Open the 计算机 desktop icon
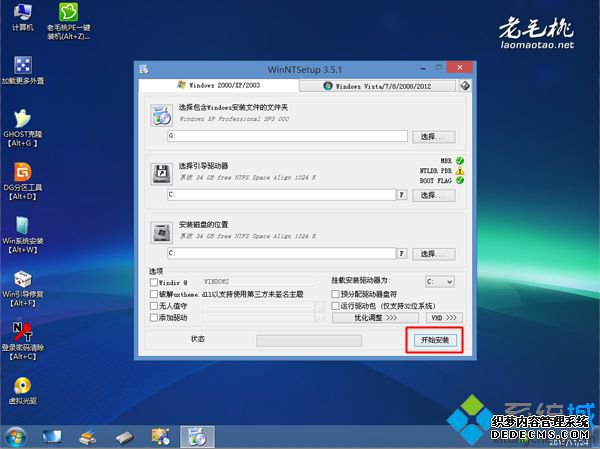The height and width of the screenshot is (449, 600). click(23, 17)
